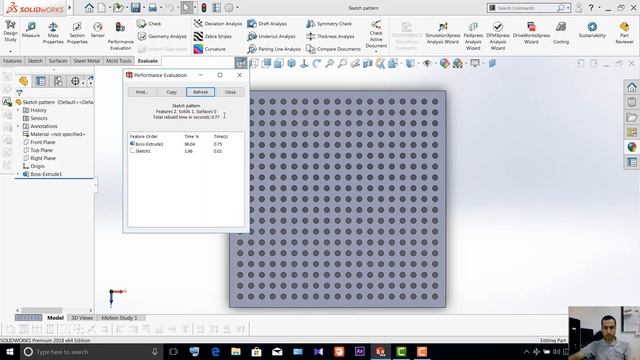Expand the History folder
The width and height of the screenshot is (640, 360).
click(18, 110)
